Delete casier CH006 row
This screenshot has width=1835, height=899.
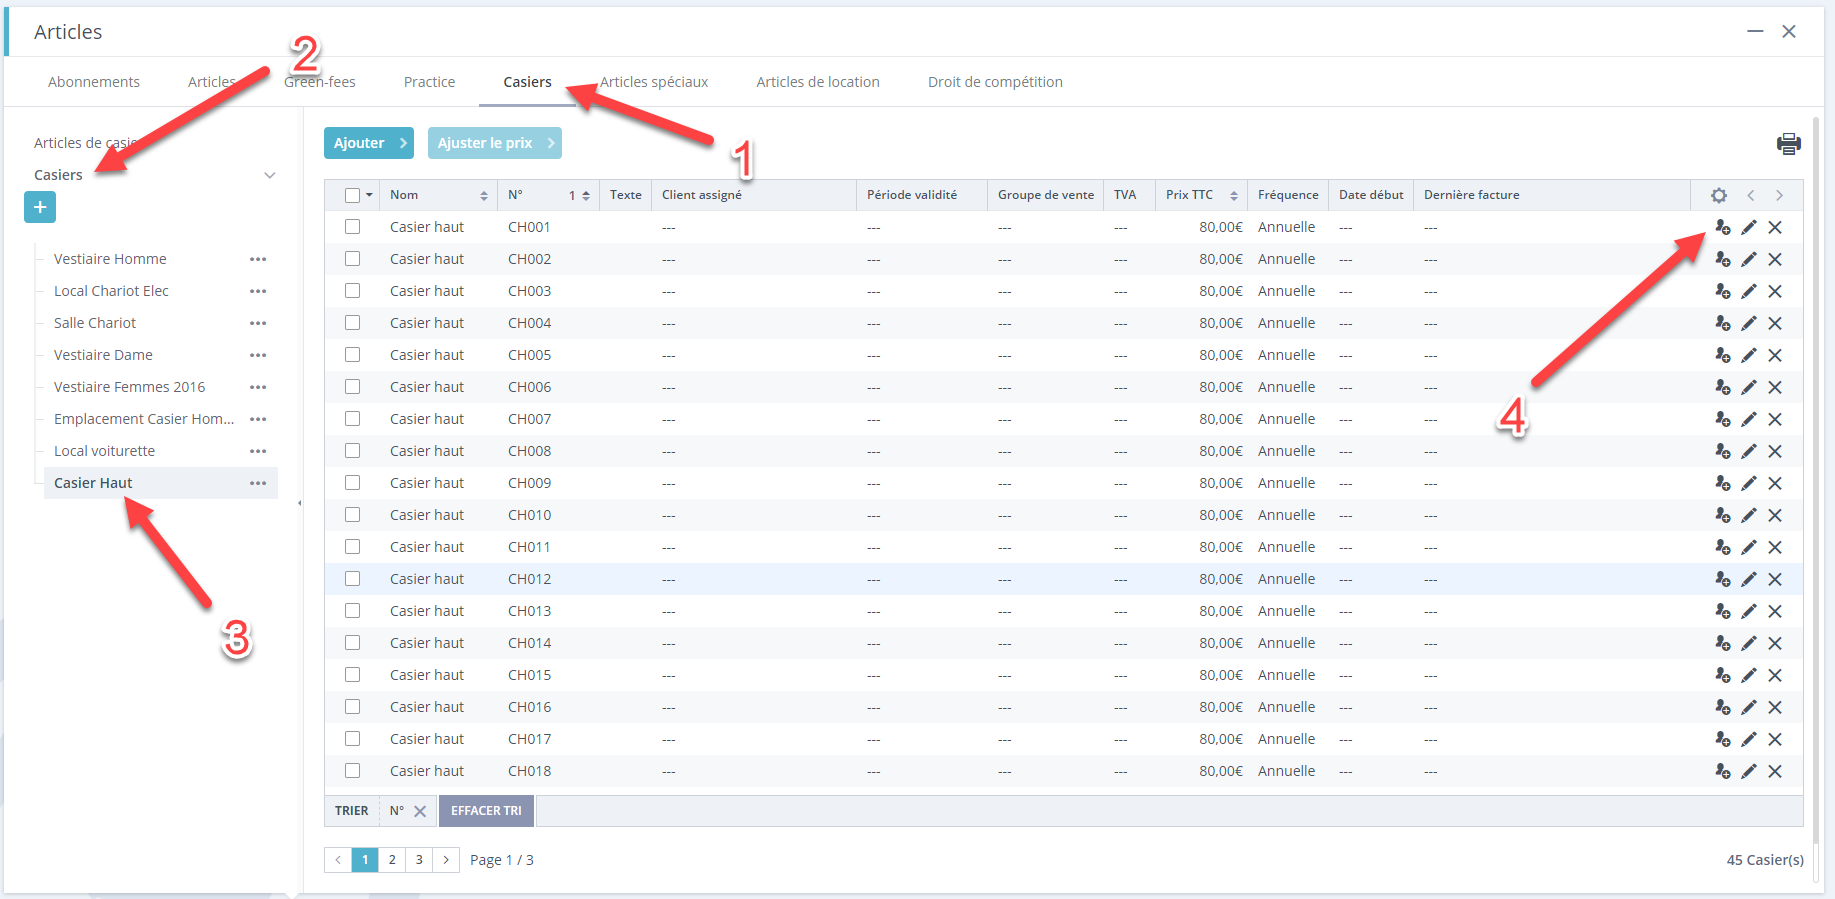coord(1775,388)
